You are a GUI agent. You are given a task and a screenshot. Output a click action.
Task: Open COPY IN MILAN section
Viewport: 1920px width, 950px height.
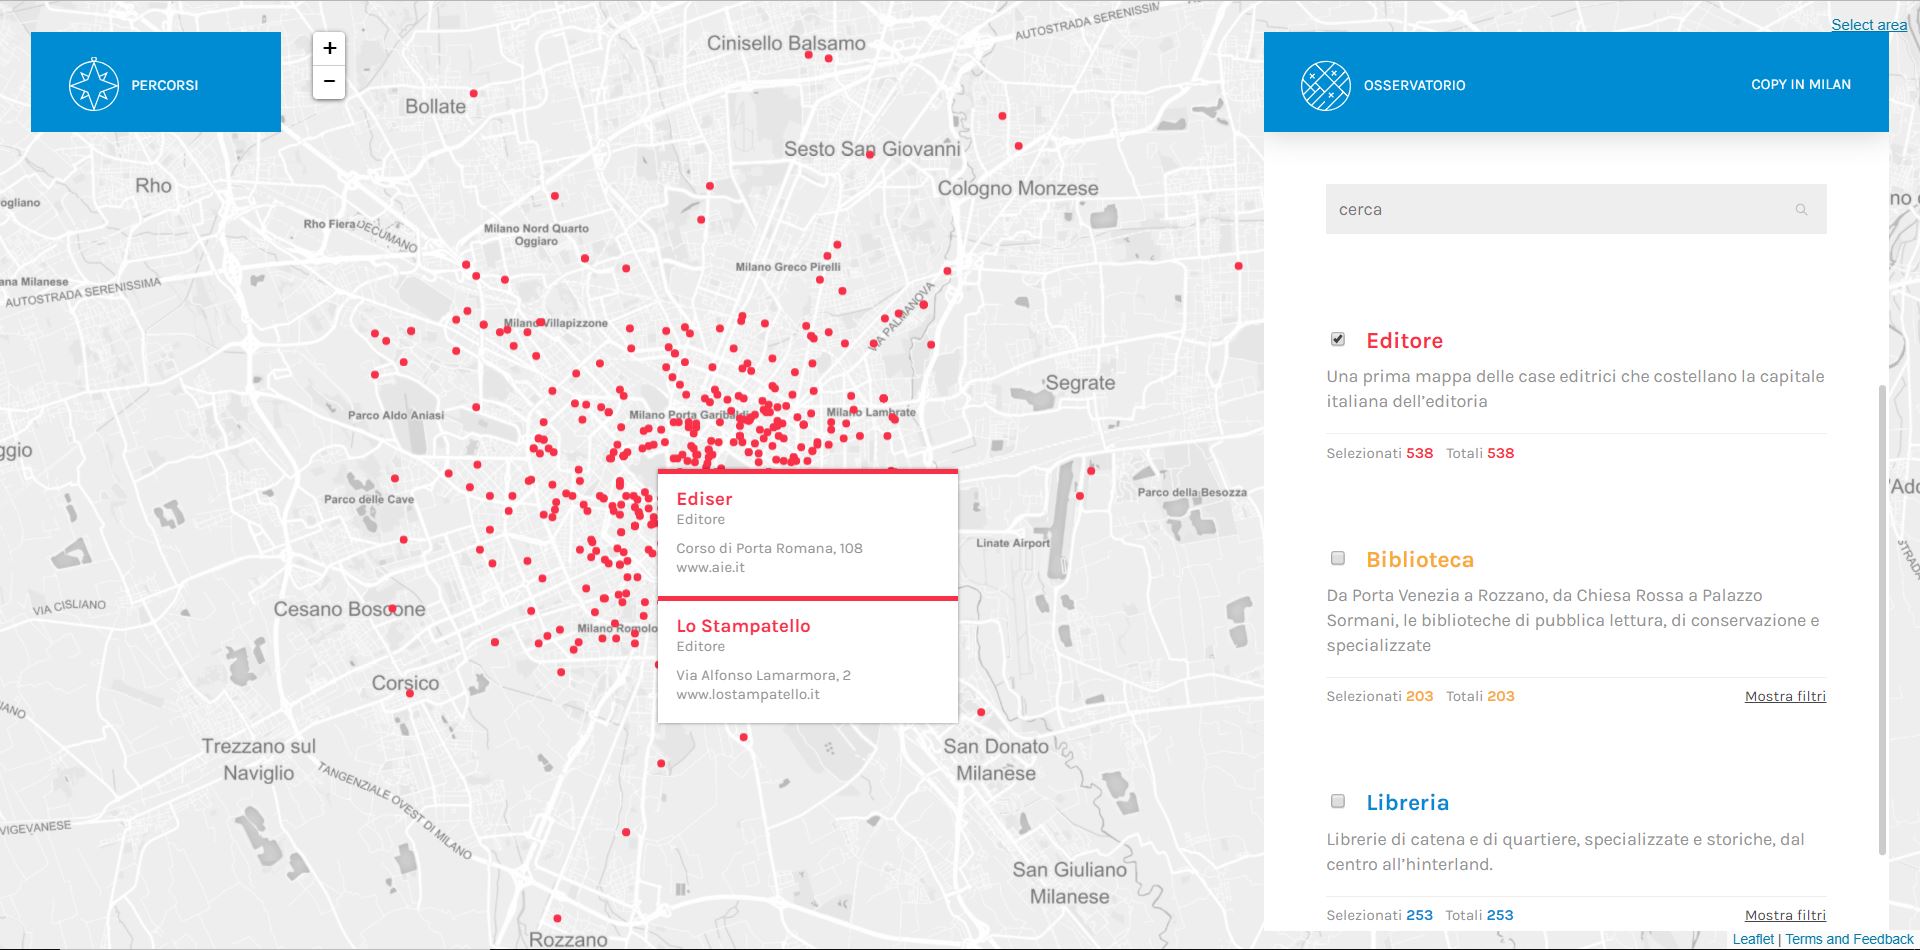tap(1800, 85)
